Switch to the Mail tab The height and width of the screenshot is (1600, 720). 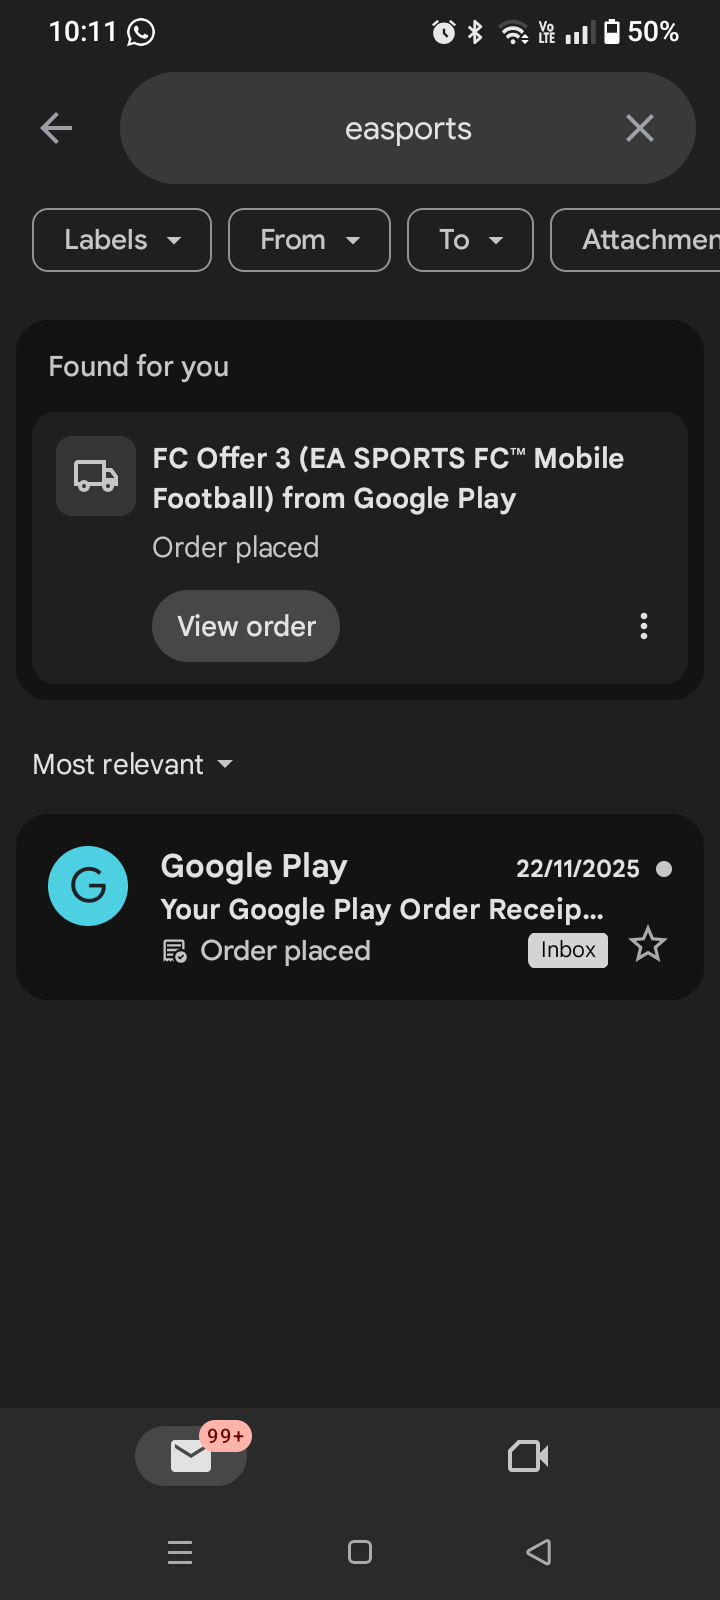coord(191,1456)
